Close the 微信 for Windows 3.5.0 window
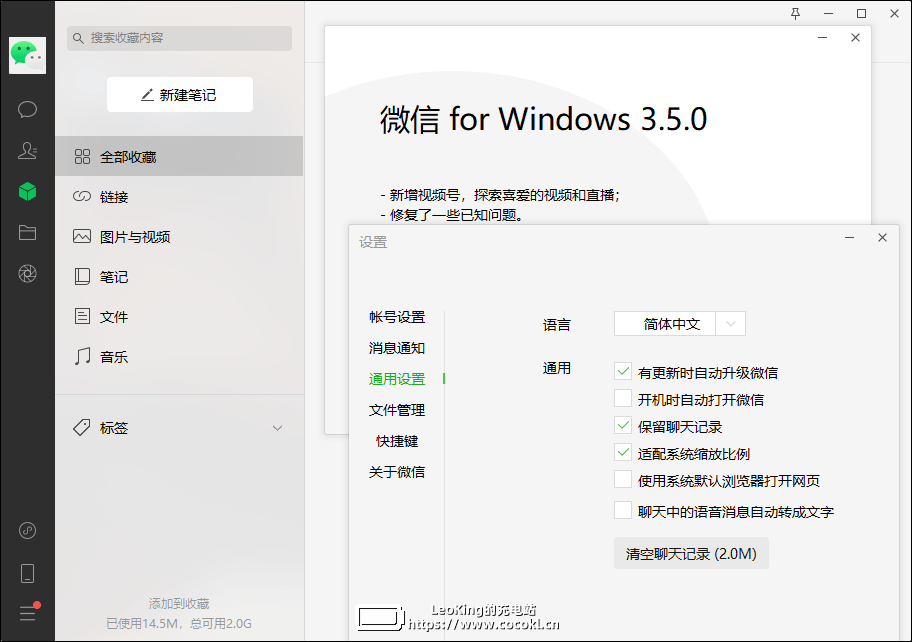 pyautogui.click(x=855, y=38)
